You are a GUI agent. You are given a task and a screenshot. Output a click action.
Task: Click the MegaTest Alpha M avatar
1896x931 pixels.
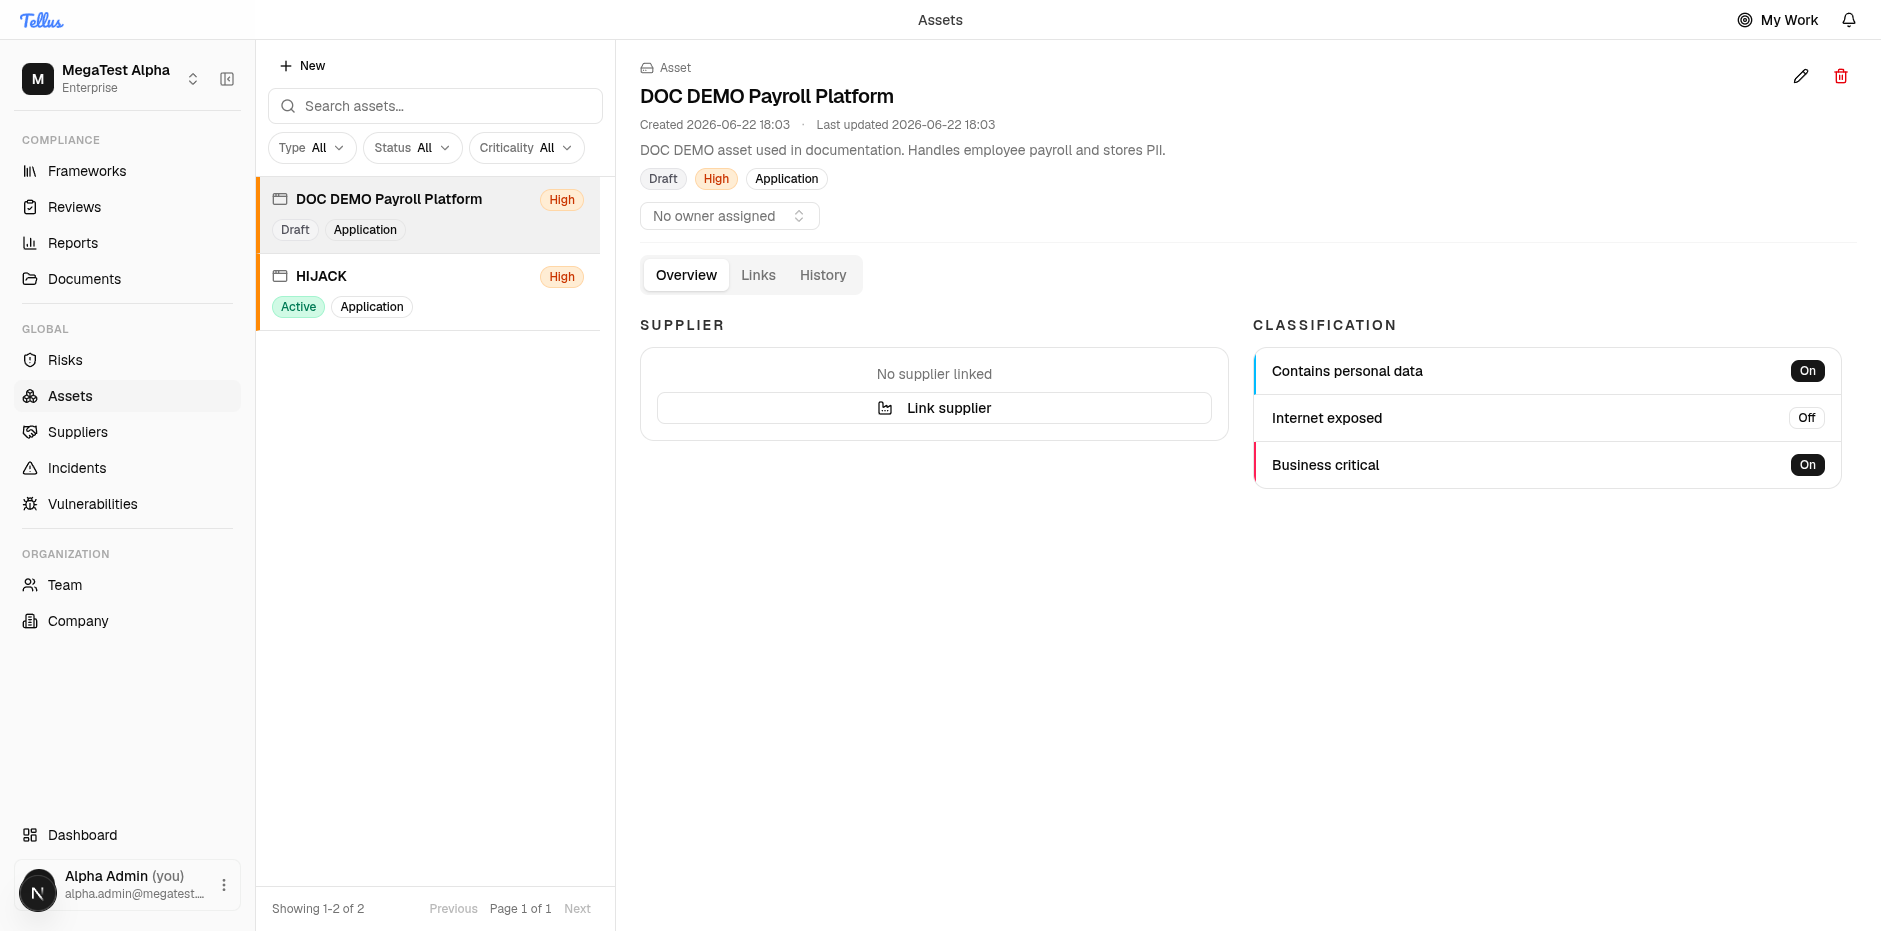(x=38, y=79)
